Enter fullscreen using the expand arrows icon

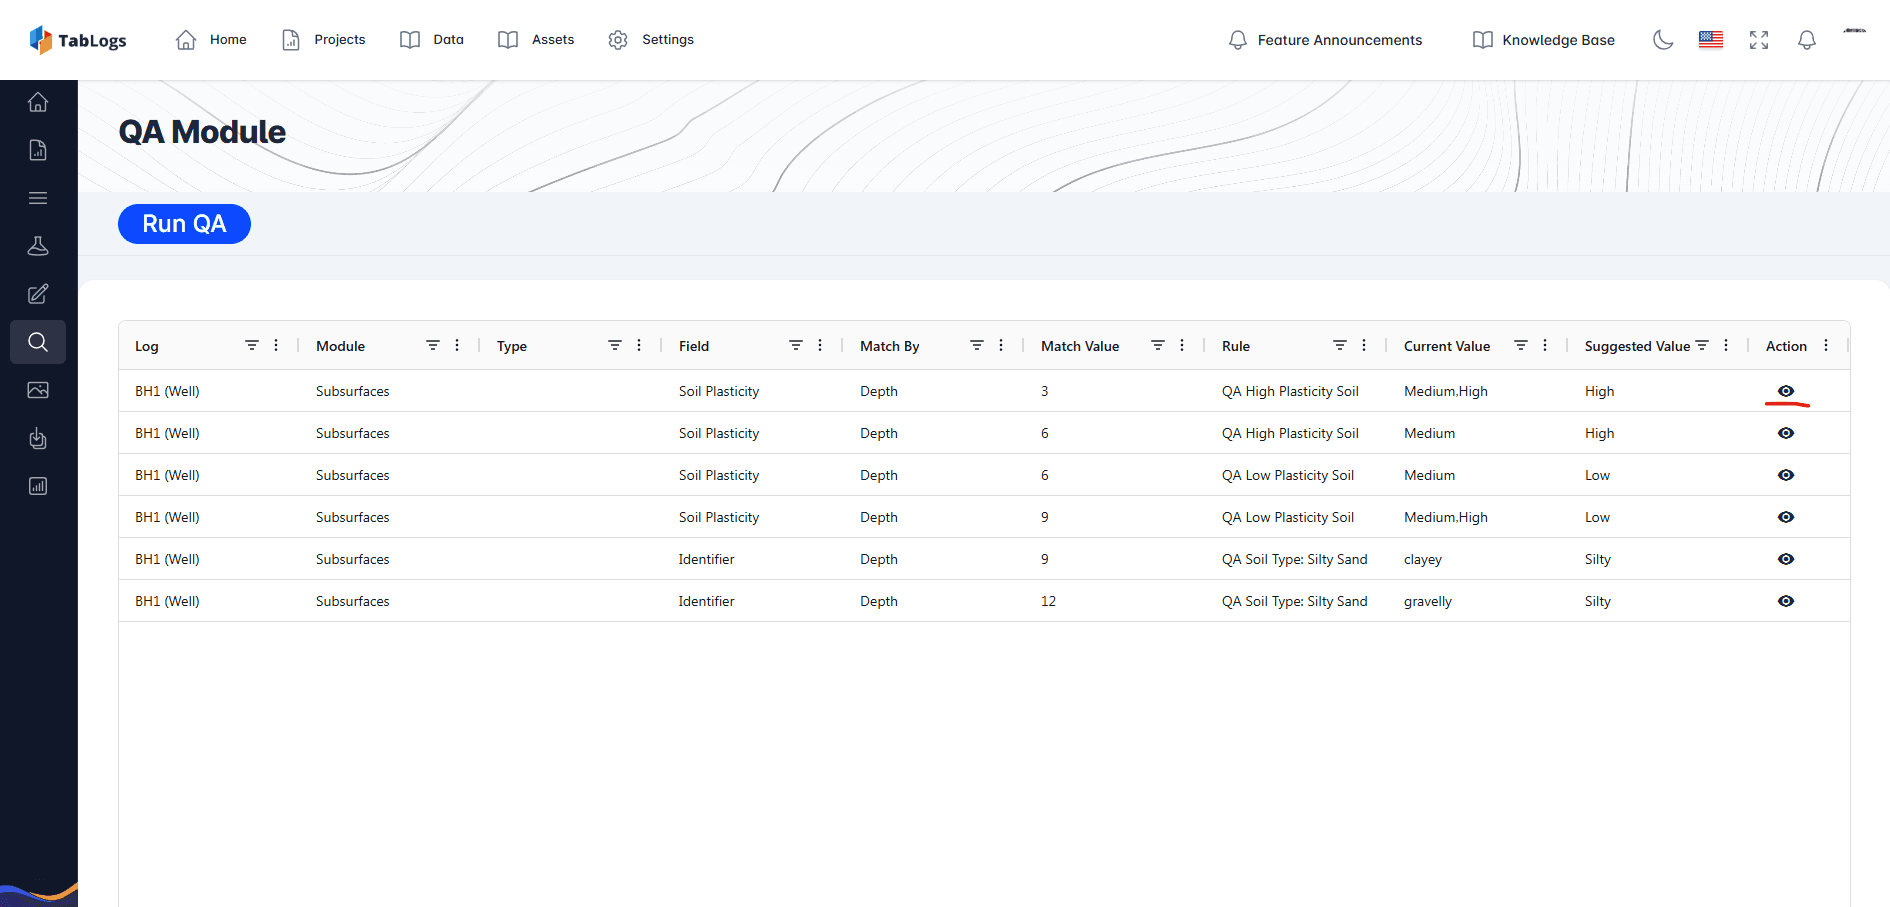pos(1759,40)
